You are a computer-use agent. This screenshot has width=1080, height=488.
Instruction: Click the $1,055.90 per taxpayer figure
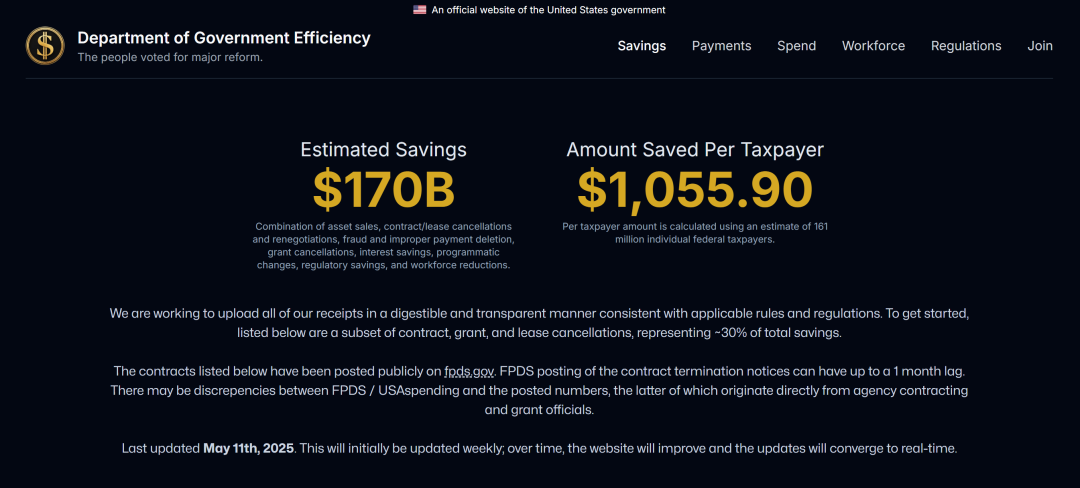click(695, 190)
